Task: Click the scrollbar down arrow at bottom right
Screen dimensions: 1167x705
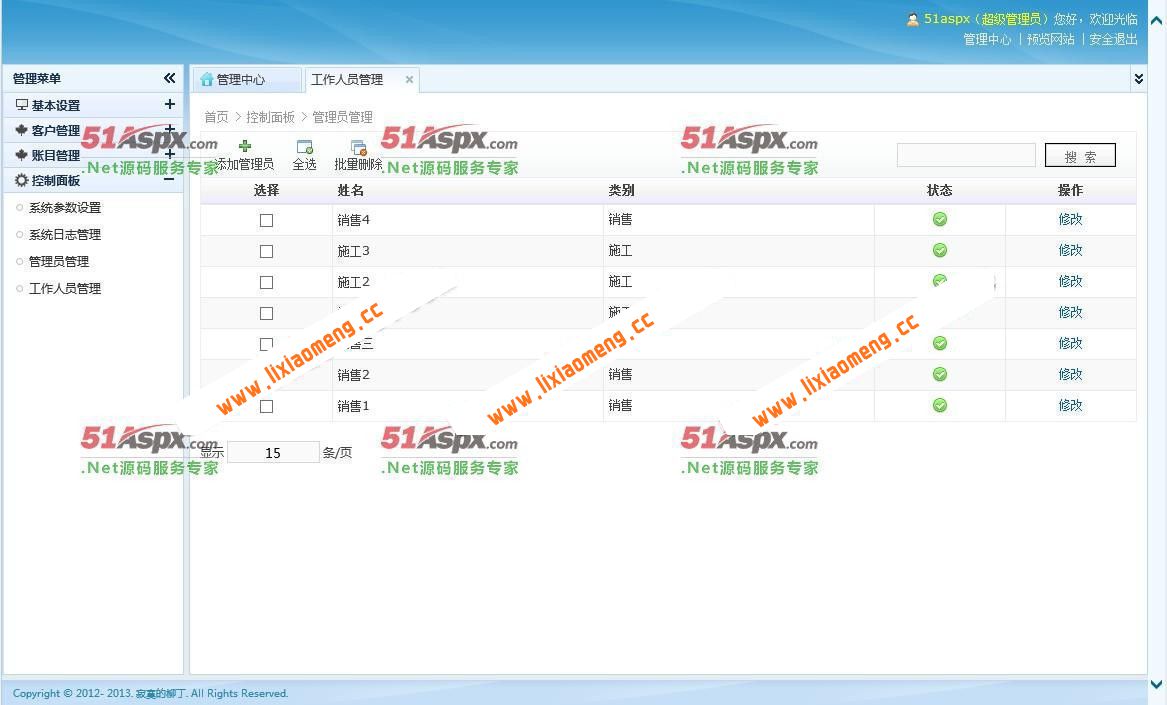Action: click(x=1157, y=684)
